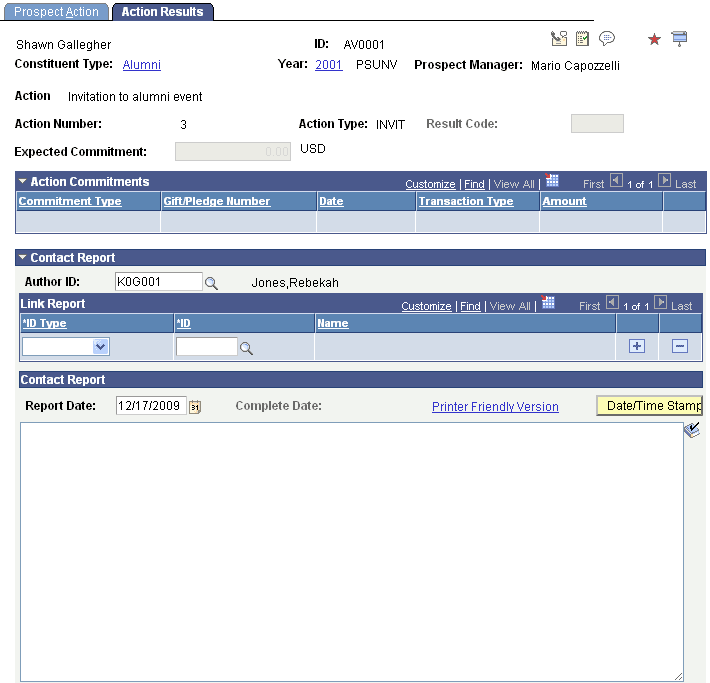
Task: Open the 2001 year link
Action: pyautogui.click(x=328, y=65)
